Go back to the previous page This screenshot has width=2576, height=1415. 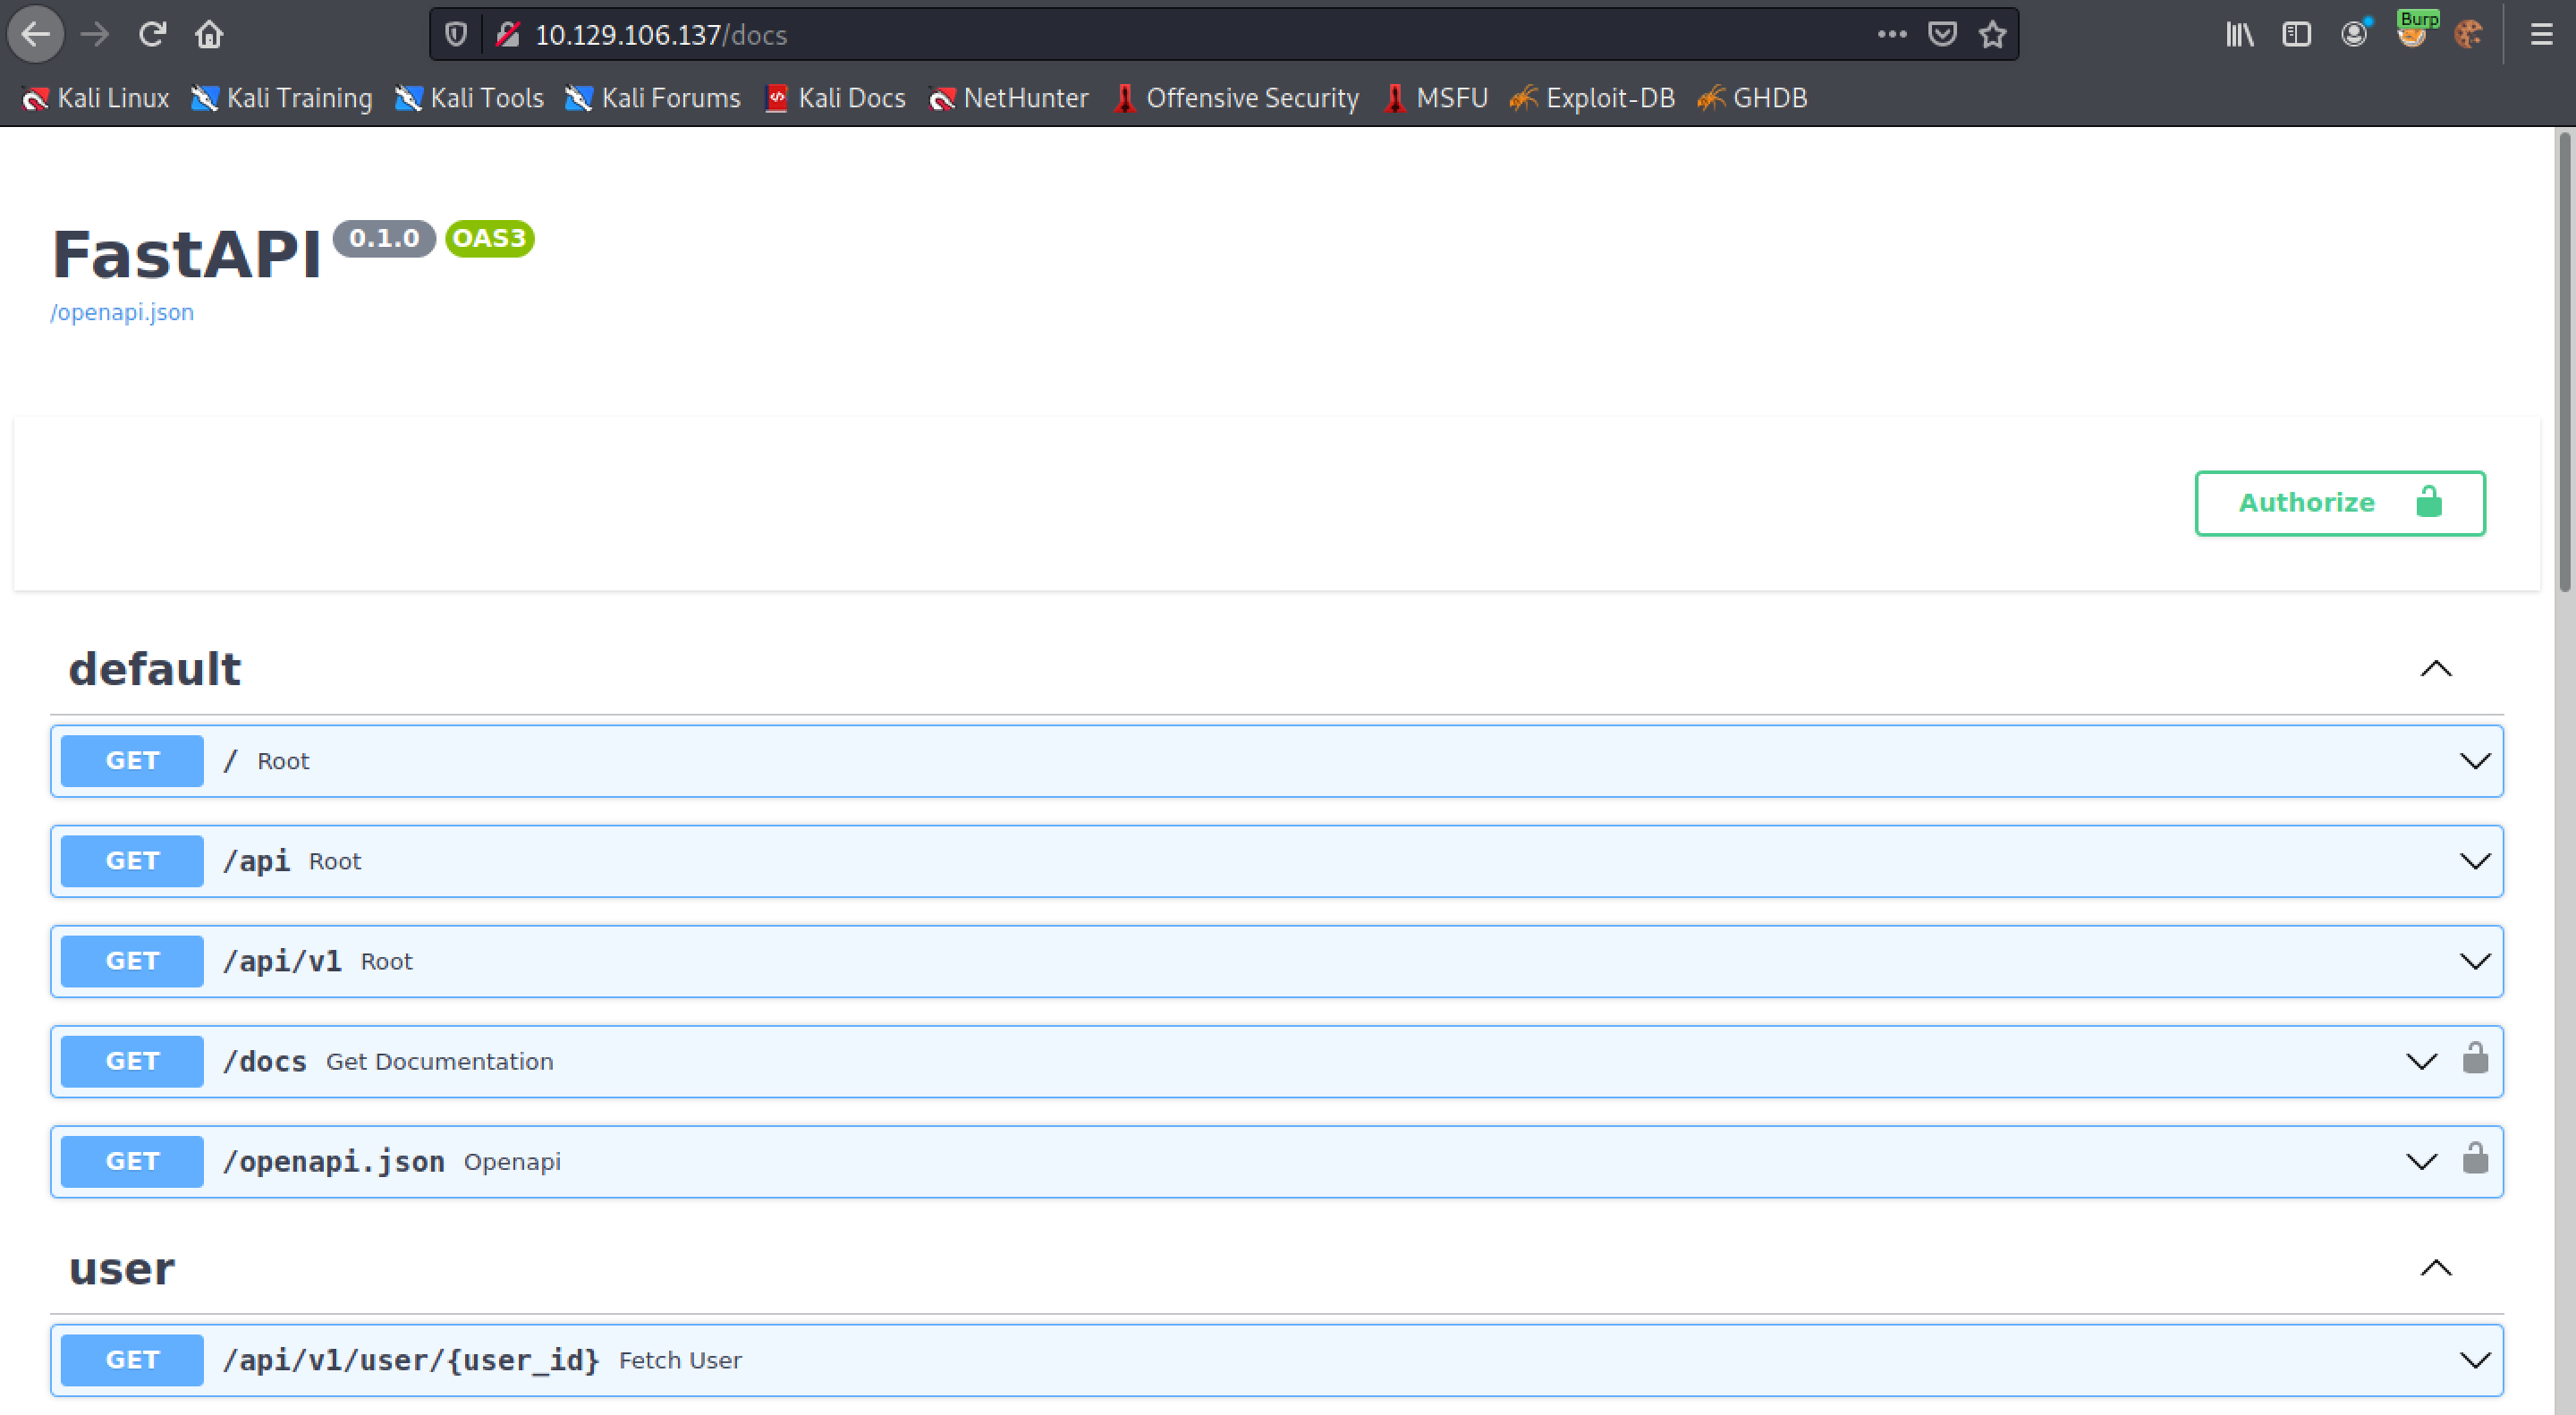(x=36, y=35)
